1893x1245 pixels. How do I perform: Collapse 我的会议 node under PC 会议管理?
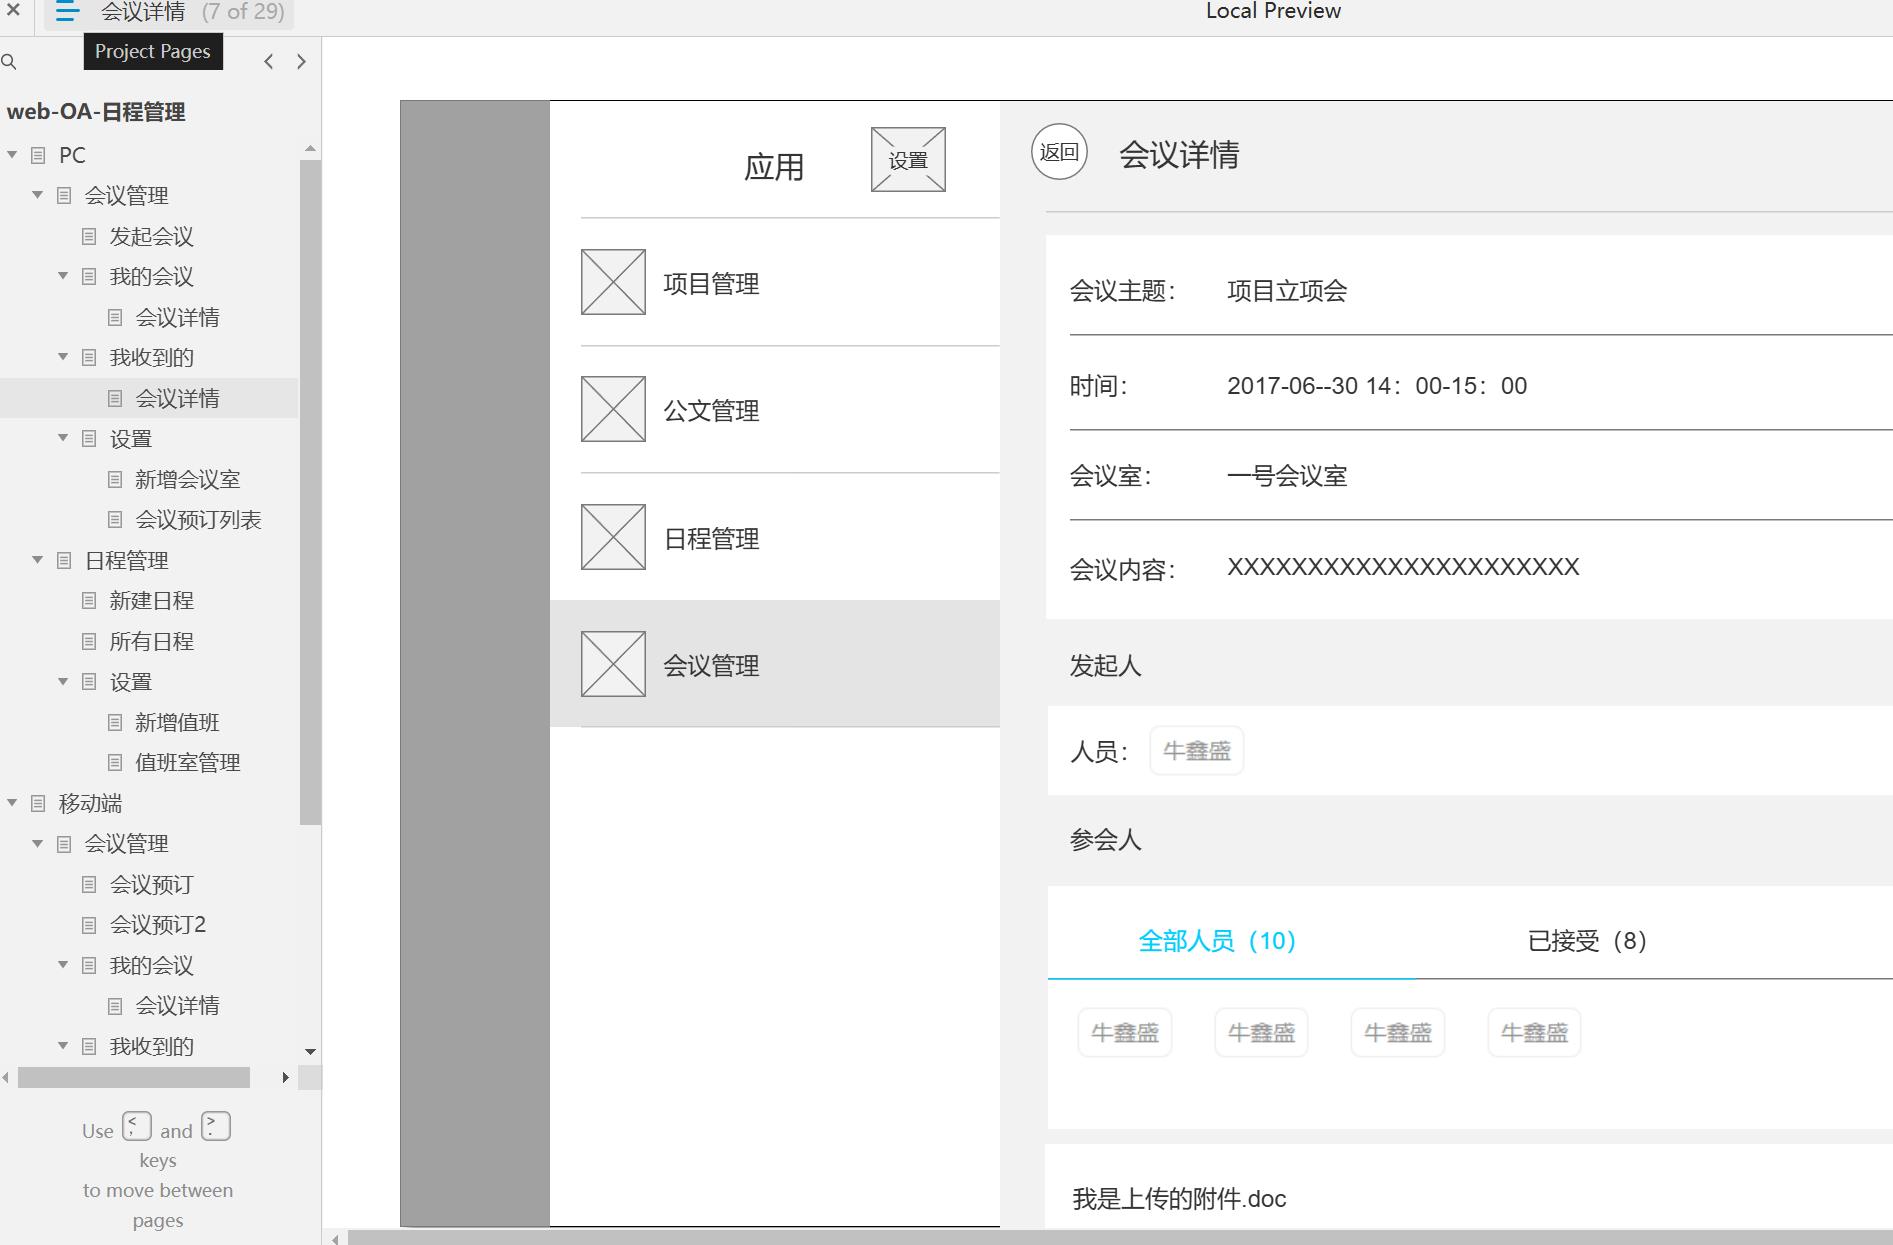(62, 276)
